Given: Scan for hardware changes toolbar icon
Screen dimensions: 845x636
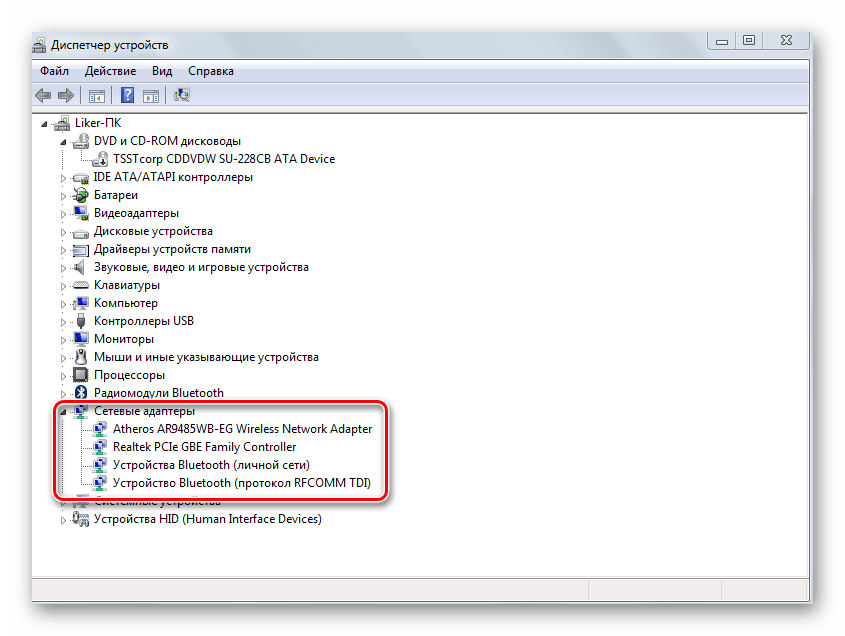Looking at the screenshot, I should click(x=182, y=95).
